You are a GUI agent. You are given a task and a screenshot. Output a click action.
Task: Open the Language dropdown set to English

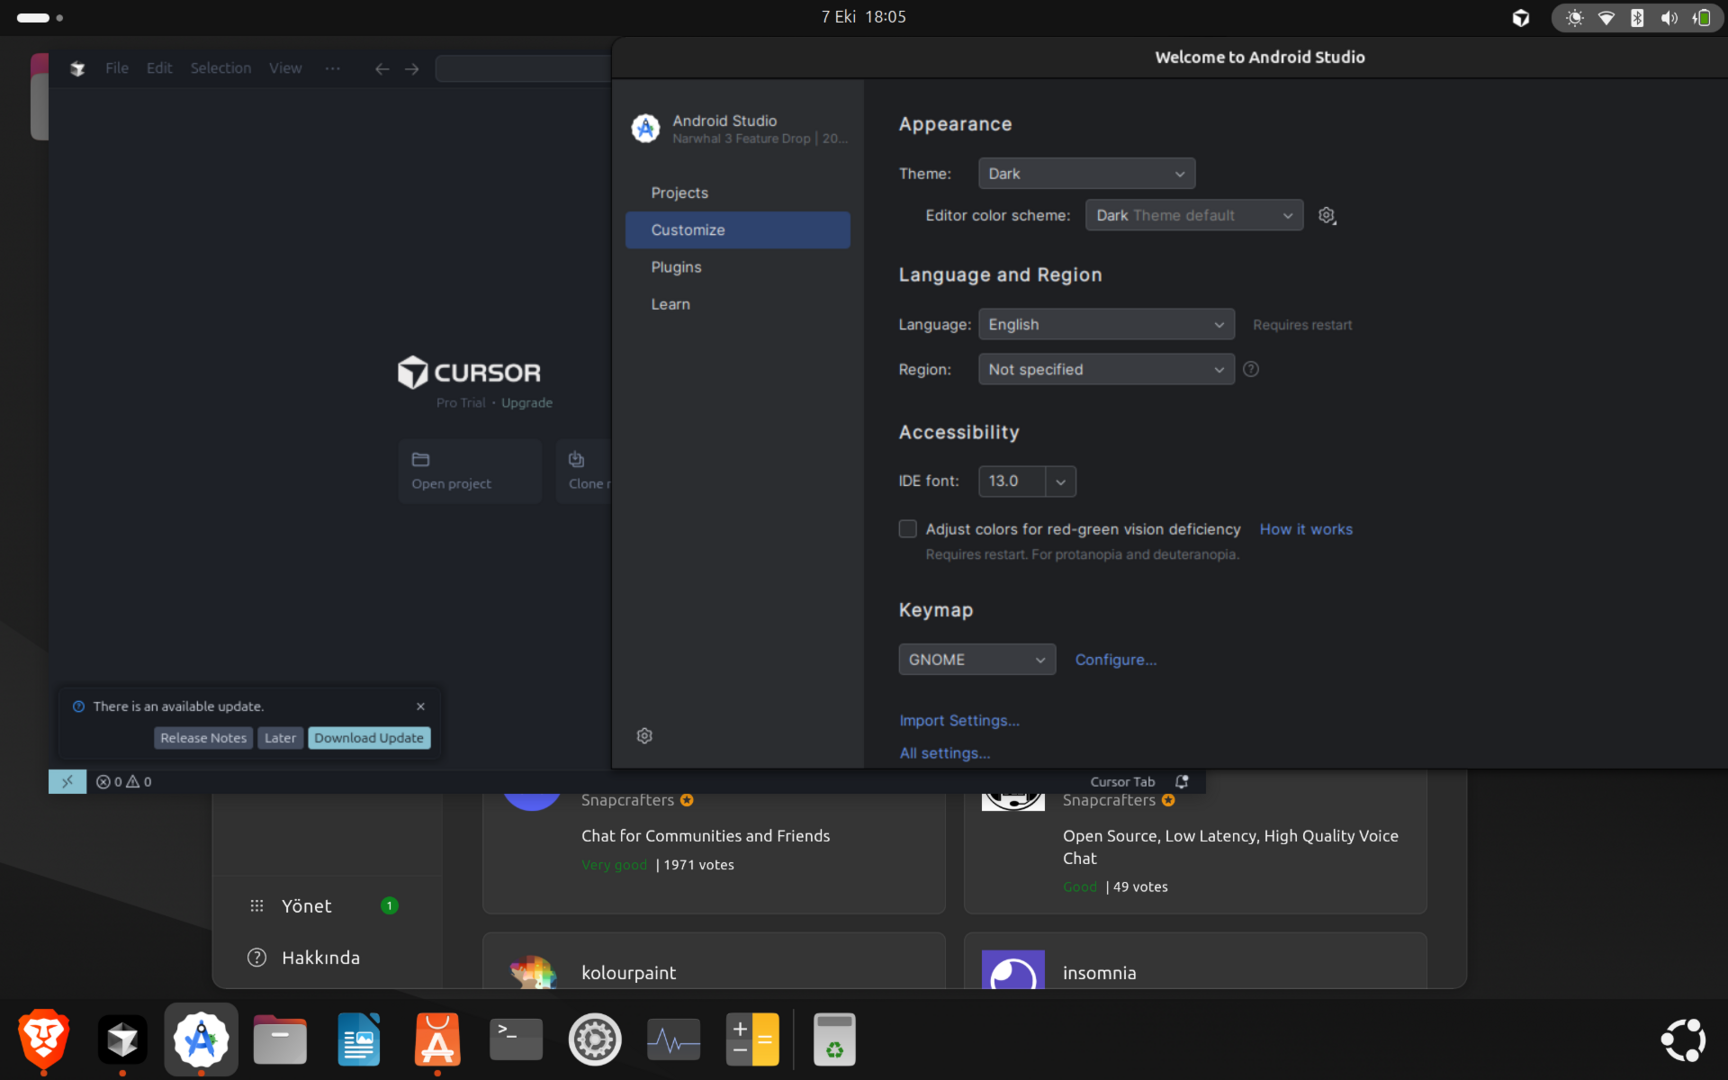pyautogui.click(x=1106, y=325)
